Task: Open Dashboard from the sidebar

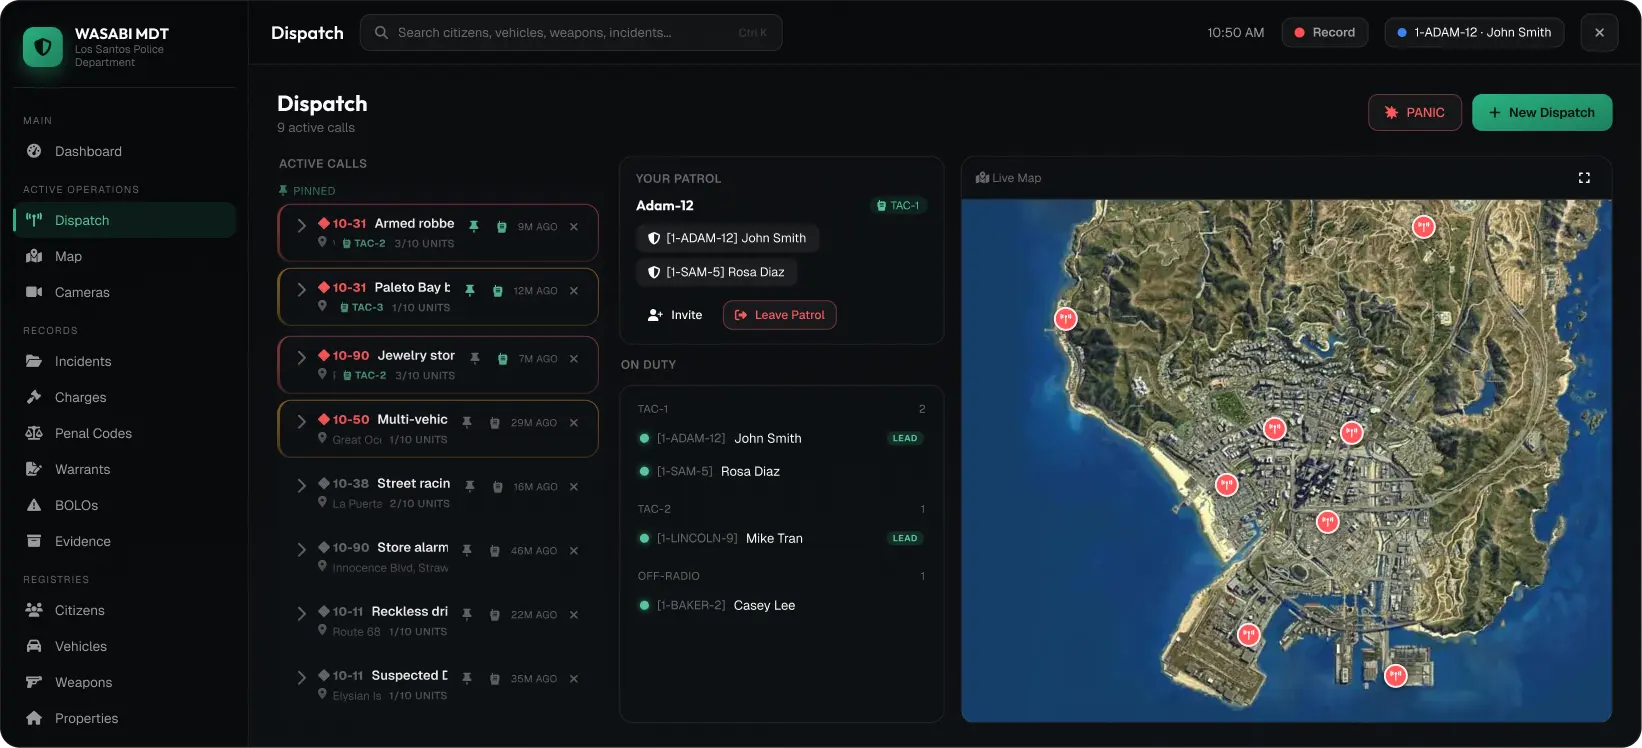Action: click(x=124, y=151)
